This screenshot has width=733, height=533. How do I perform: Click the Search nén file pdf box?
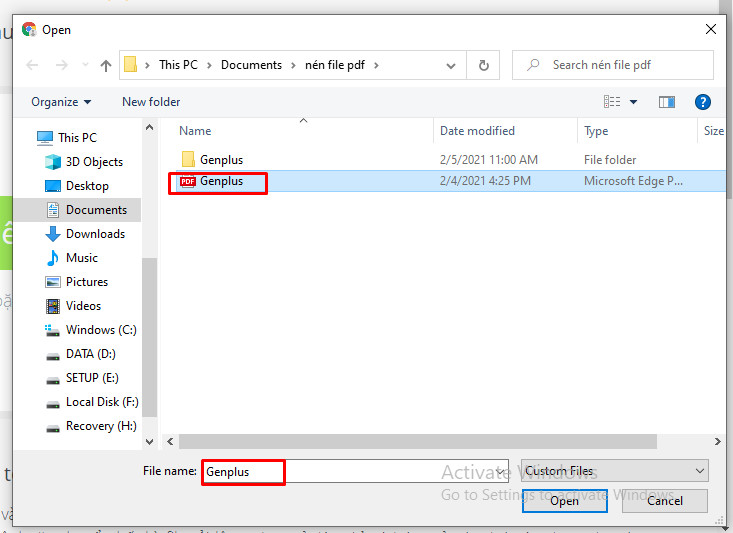(613, 65)
